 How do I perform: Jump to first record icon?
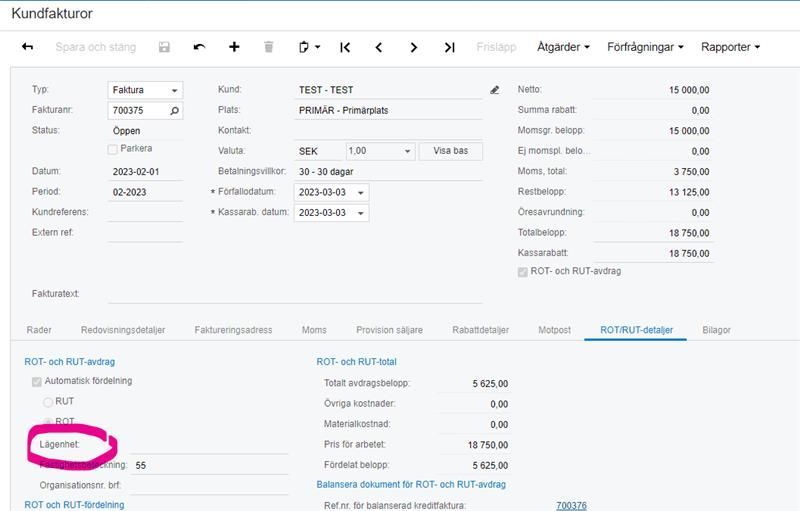pos(345,47)
